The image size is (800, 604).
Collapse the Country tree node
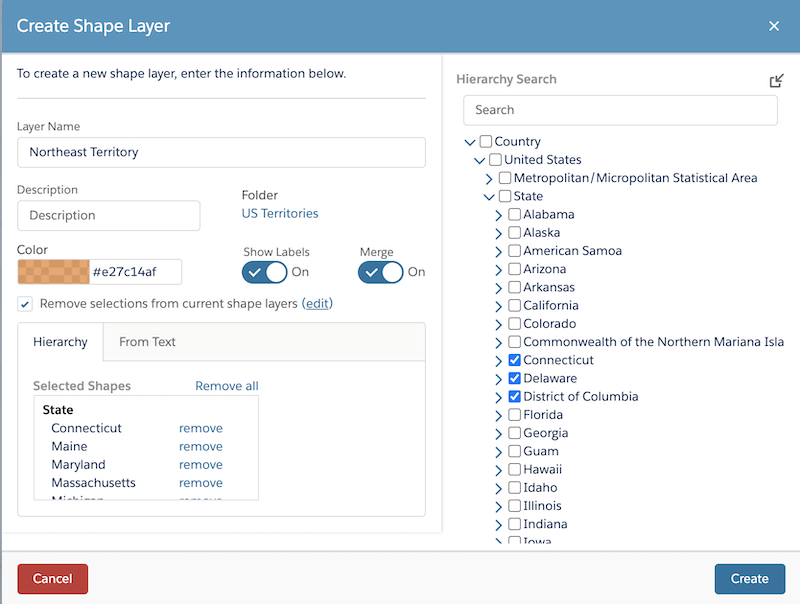click(x=470, y=142)
